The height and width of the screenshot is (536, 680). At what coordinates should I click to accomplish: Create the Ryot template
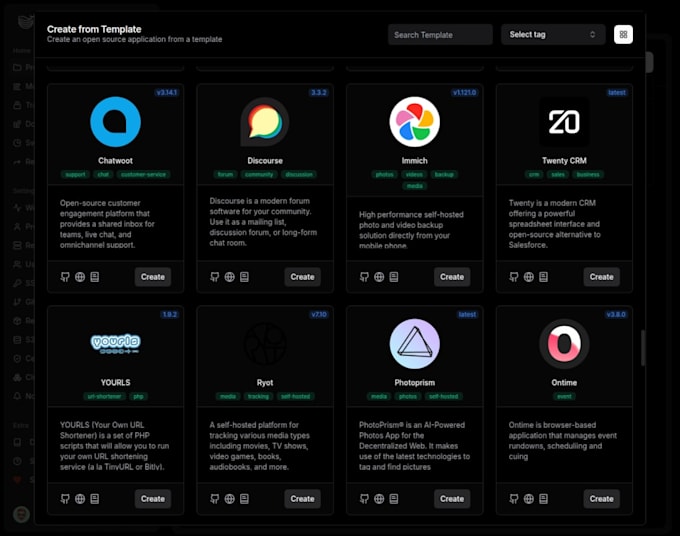coord(302,499)
